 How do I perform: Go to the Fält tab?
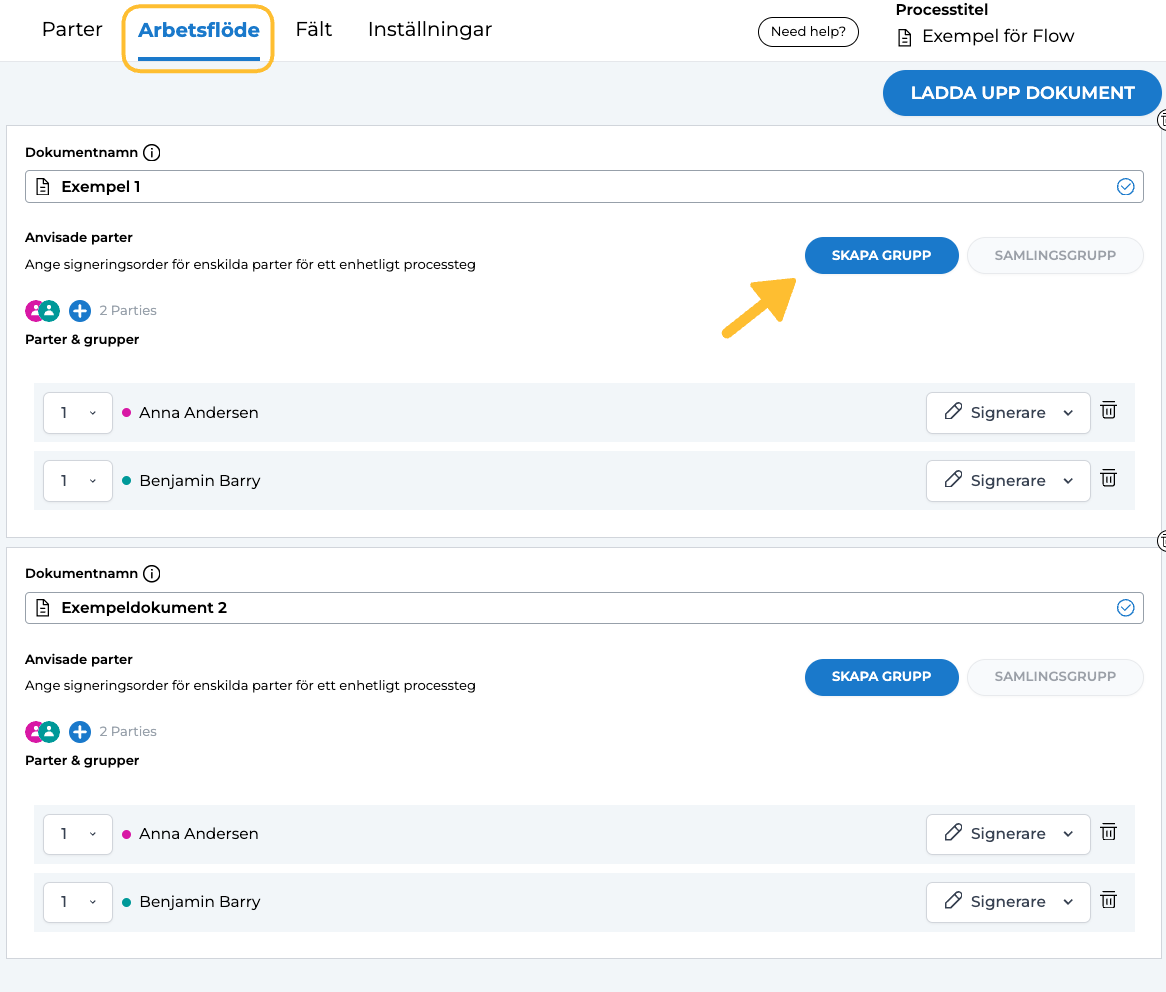pyautogui.click(x=314, y=30)
